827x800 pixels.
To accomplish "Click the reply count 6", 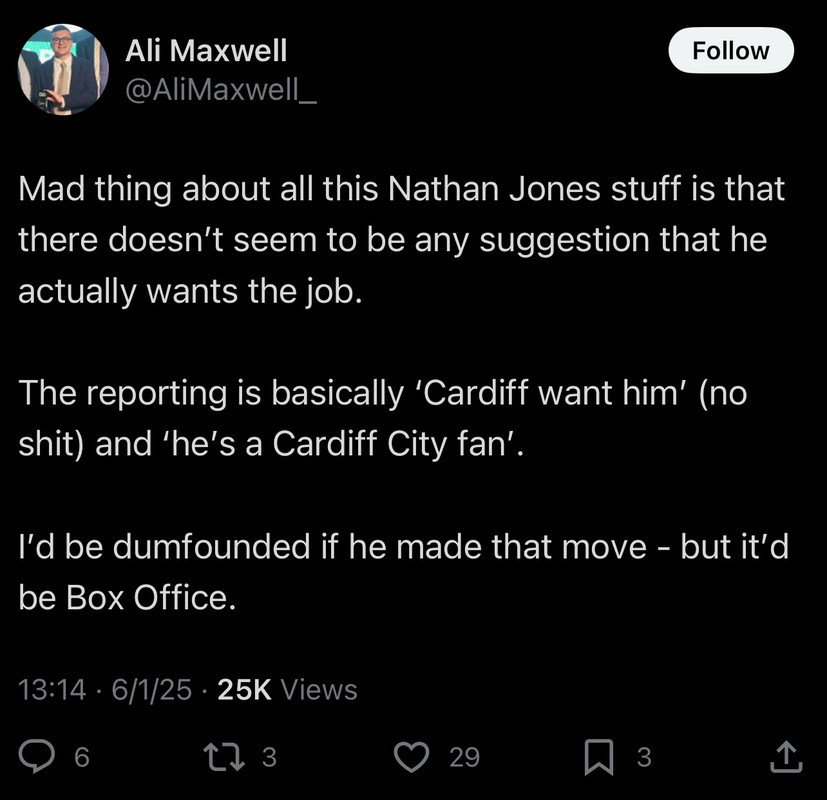I will (82, 757).
